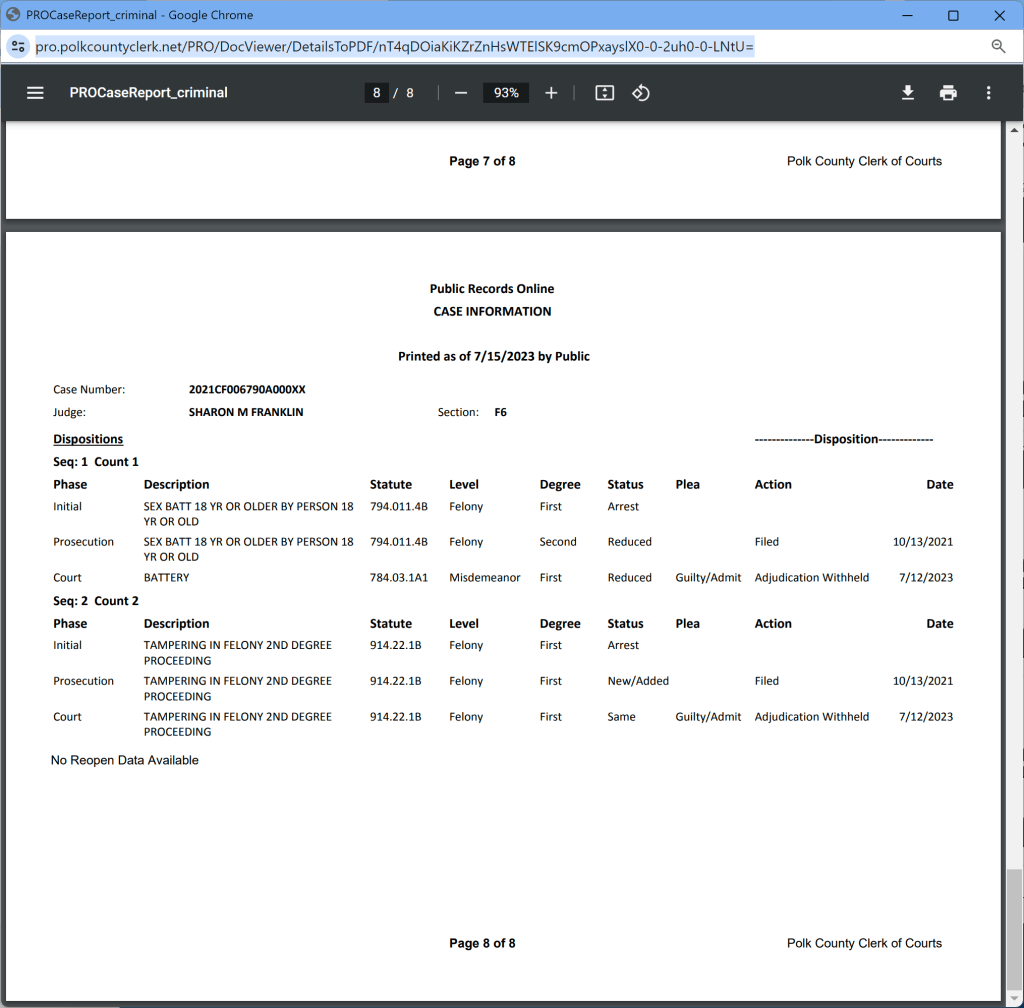Maximize the Chrome window
Image resolution: width=1024 pixels, height=1008 pixels.
point(953,15)
